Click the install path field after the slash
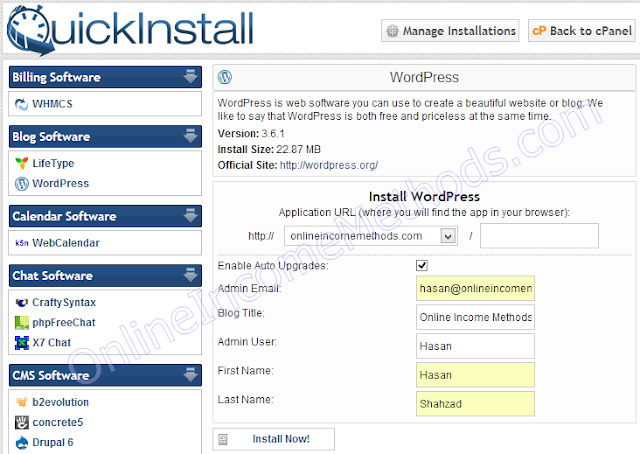Screen dimensions: 640x454 539,236
